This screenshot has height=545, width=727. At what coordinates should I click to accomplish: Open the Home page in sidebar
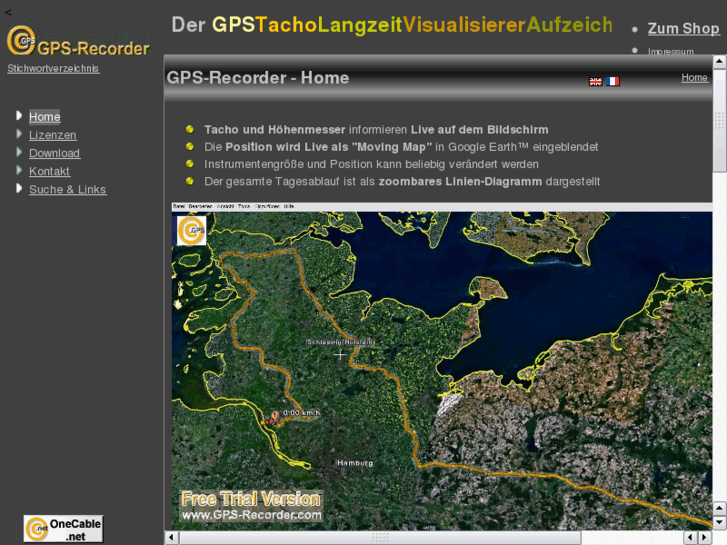coord(45,116)
